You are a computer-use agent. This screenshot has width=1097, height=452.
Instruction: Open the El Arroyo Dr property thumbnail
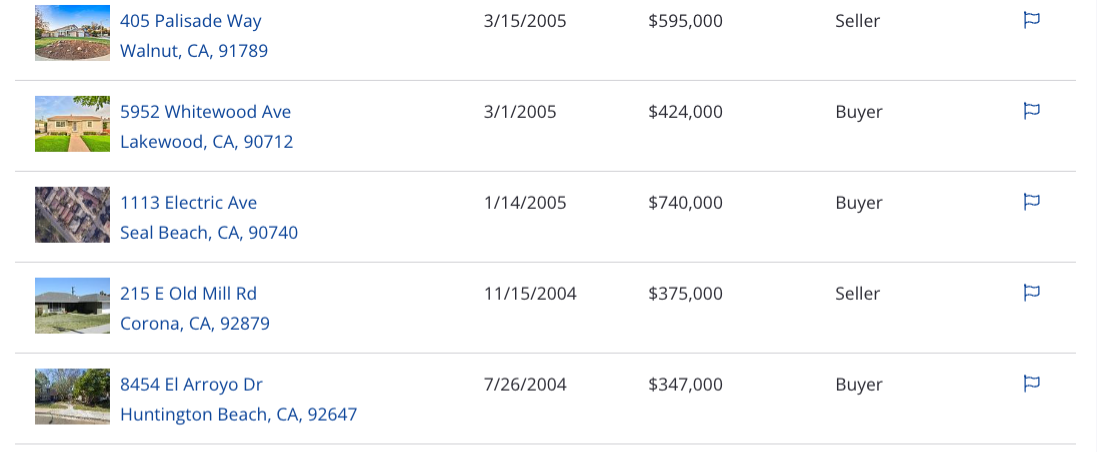73,397
